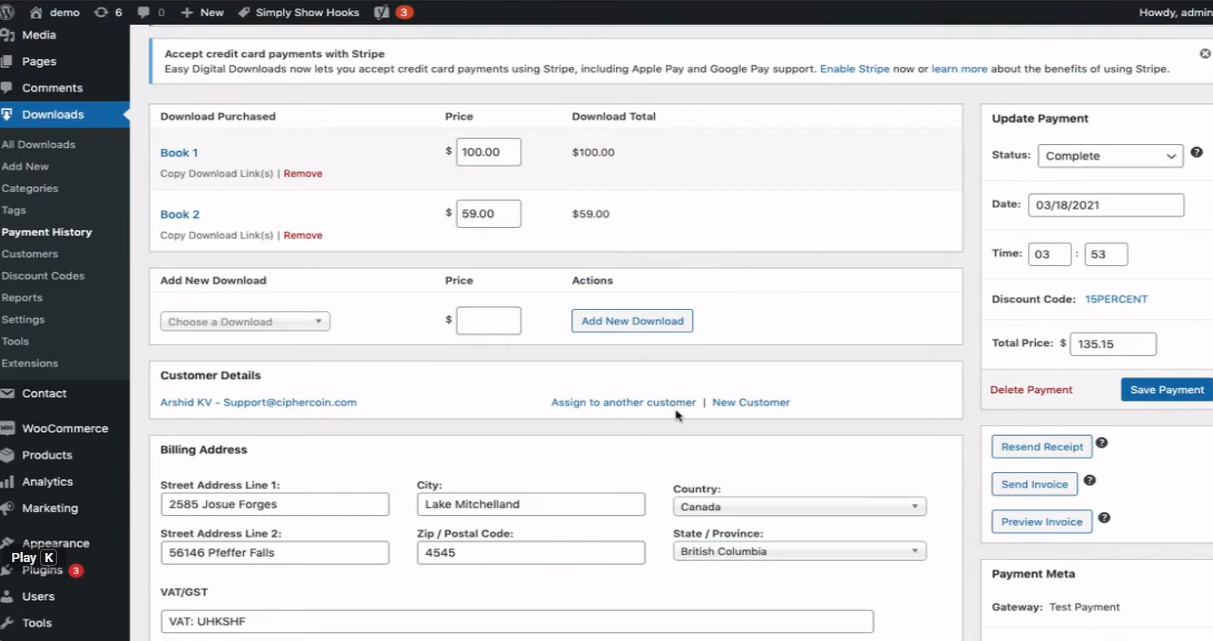Select Discount Codes in Downloads submenu
1213x641 pixels.
point(43,276)
